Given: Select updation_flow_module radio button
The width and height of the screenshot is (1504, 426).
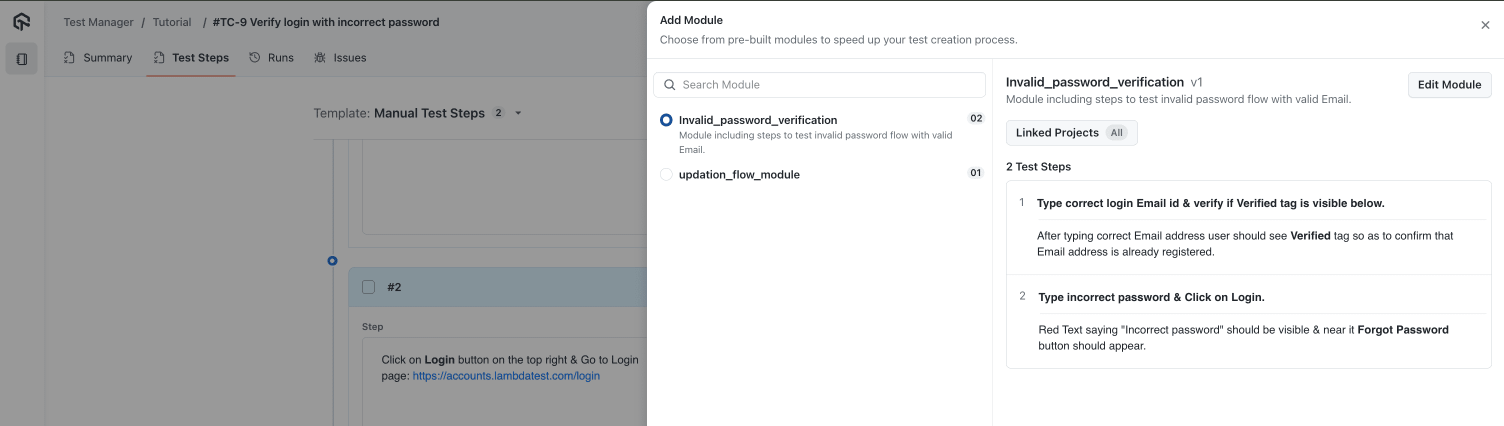Looking at the screenshot, I should (667, 175).
